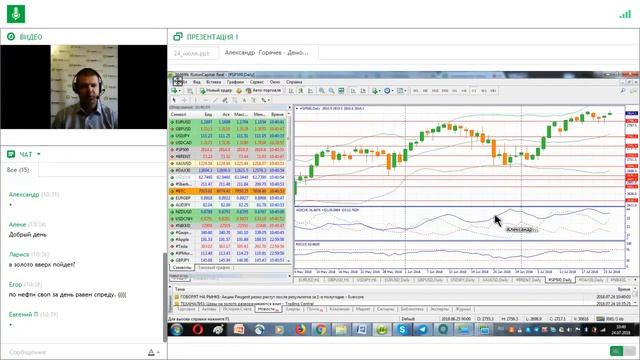Open Skype from the taskbar

click(x=402, y=329)
